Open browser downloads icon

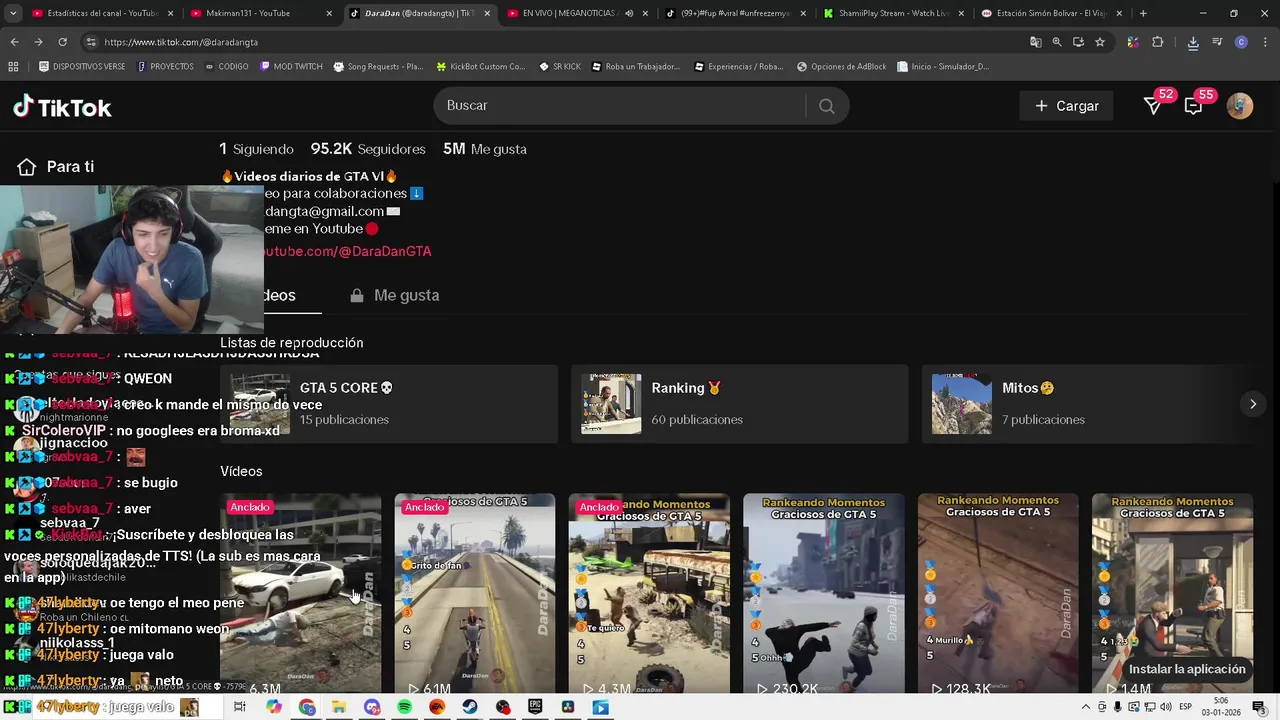(x=1193, y=42)
